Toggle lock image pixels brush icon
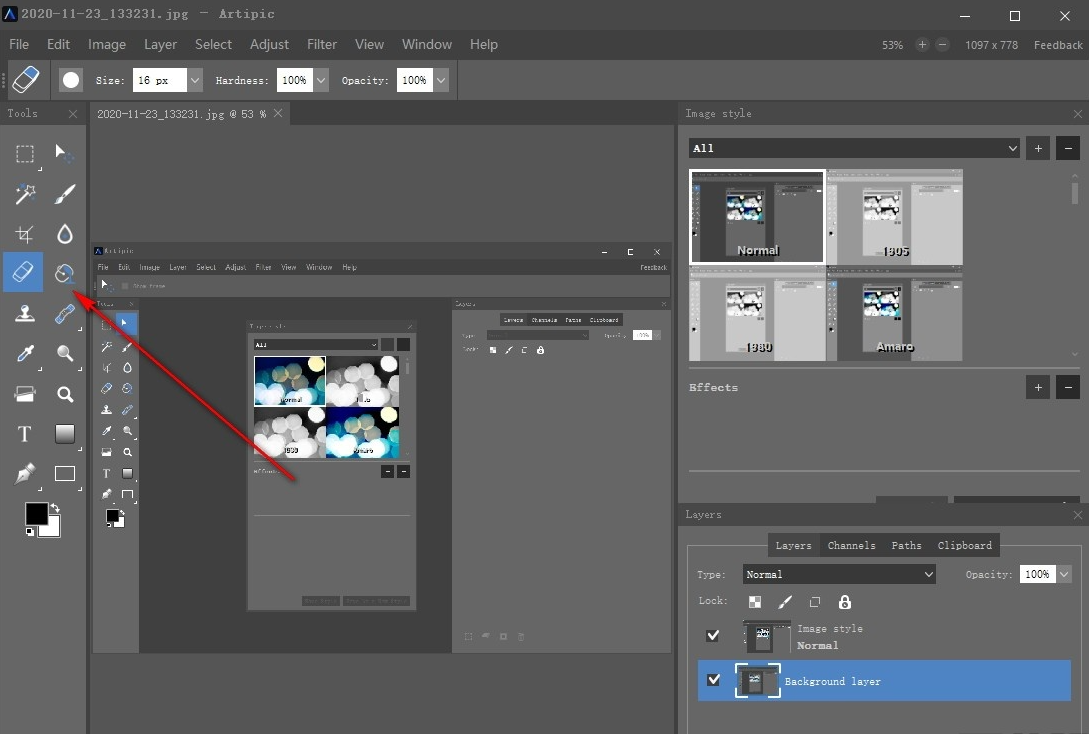Screen dimensions: 1089x734 pos(785,602)
